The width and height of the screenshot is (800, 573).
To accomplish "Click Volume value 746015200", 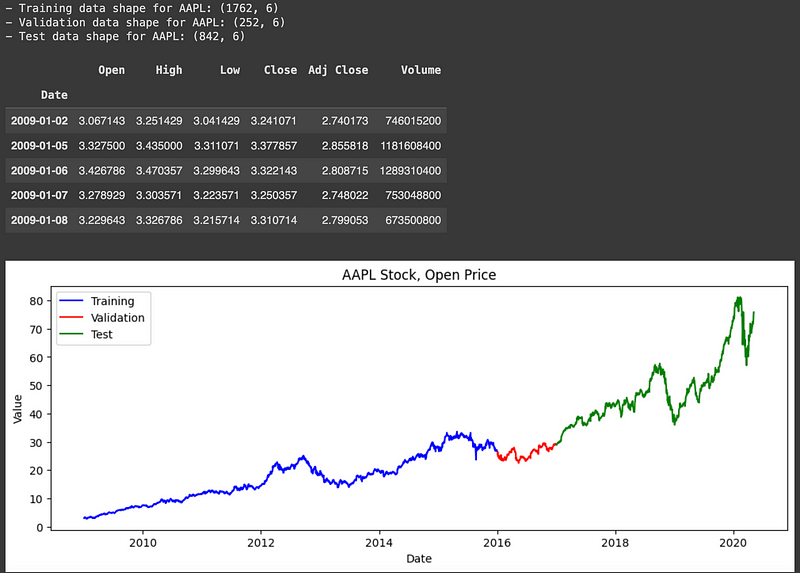I will 413,121.
